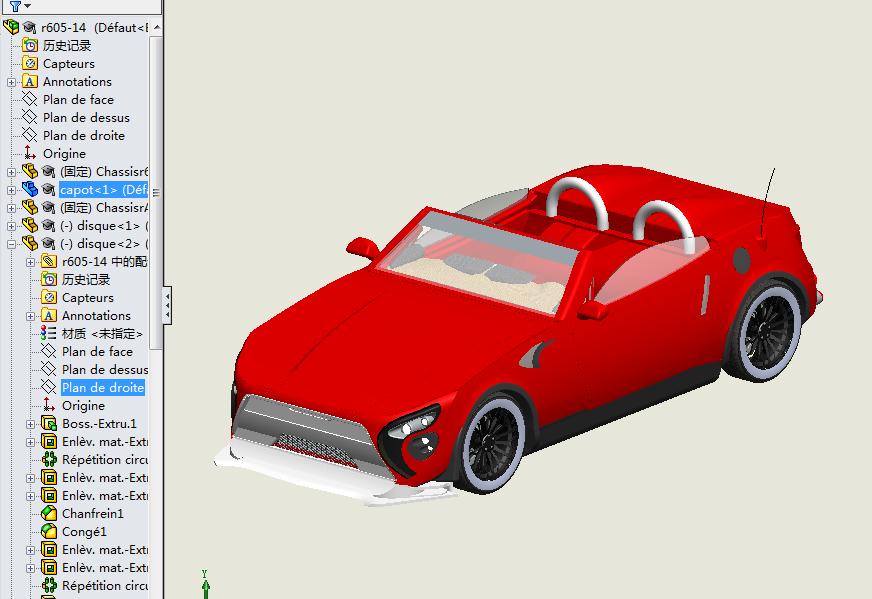
Task: Click the highlighted Plan de droite under disque<2>
Action: [102, 388]
